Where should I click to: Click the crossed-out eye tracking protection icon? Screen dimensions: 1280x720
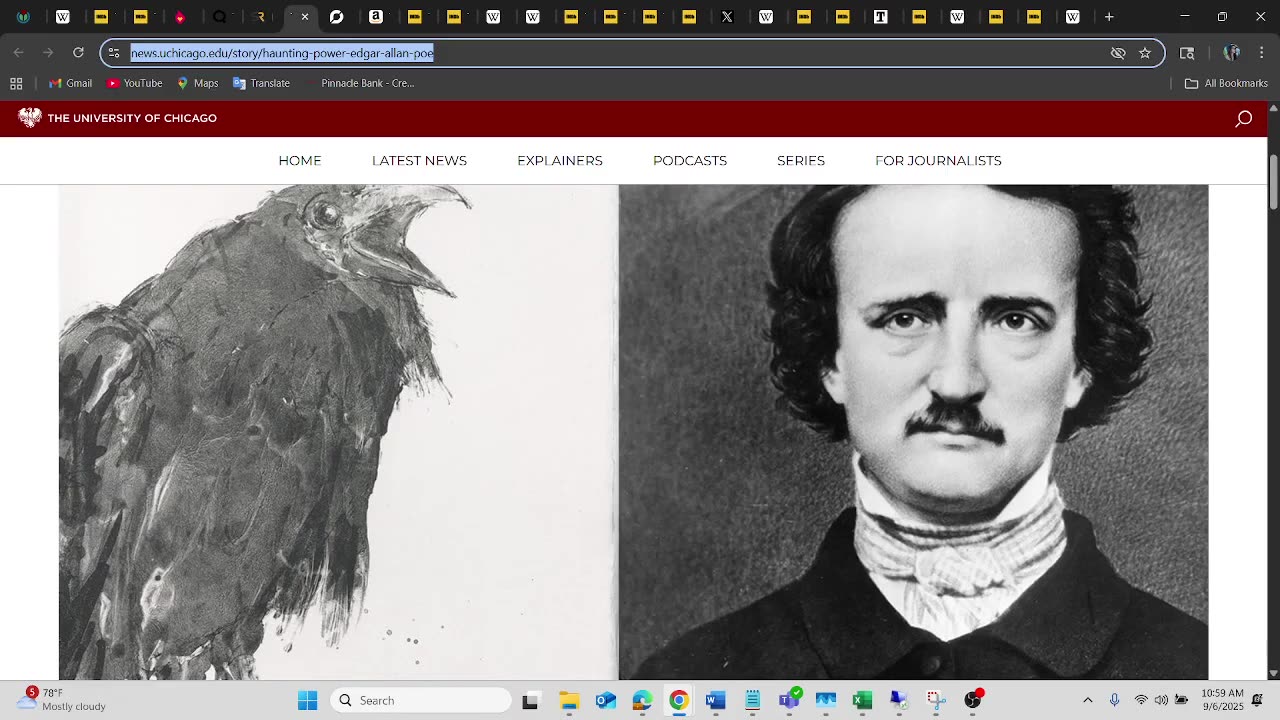1118,53
